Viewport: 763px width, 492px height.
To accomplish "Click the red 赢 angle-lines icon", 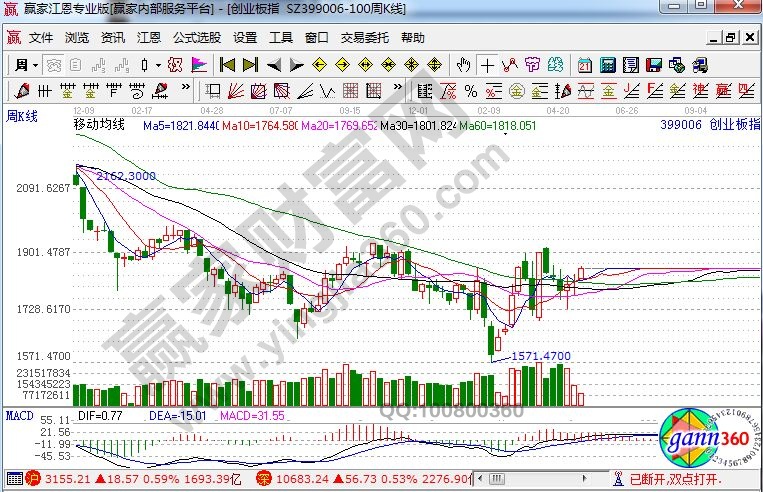I will tap(723, 91).
